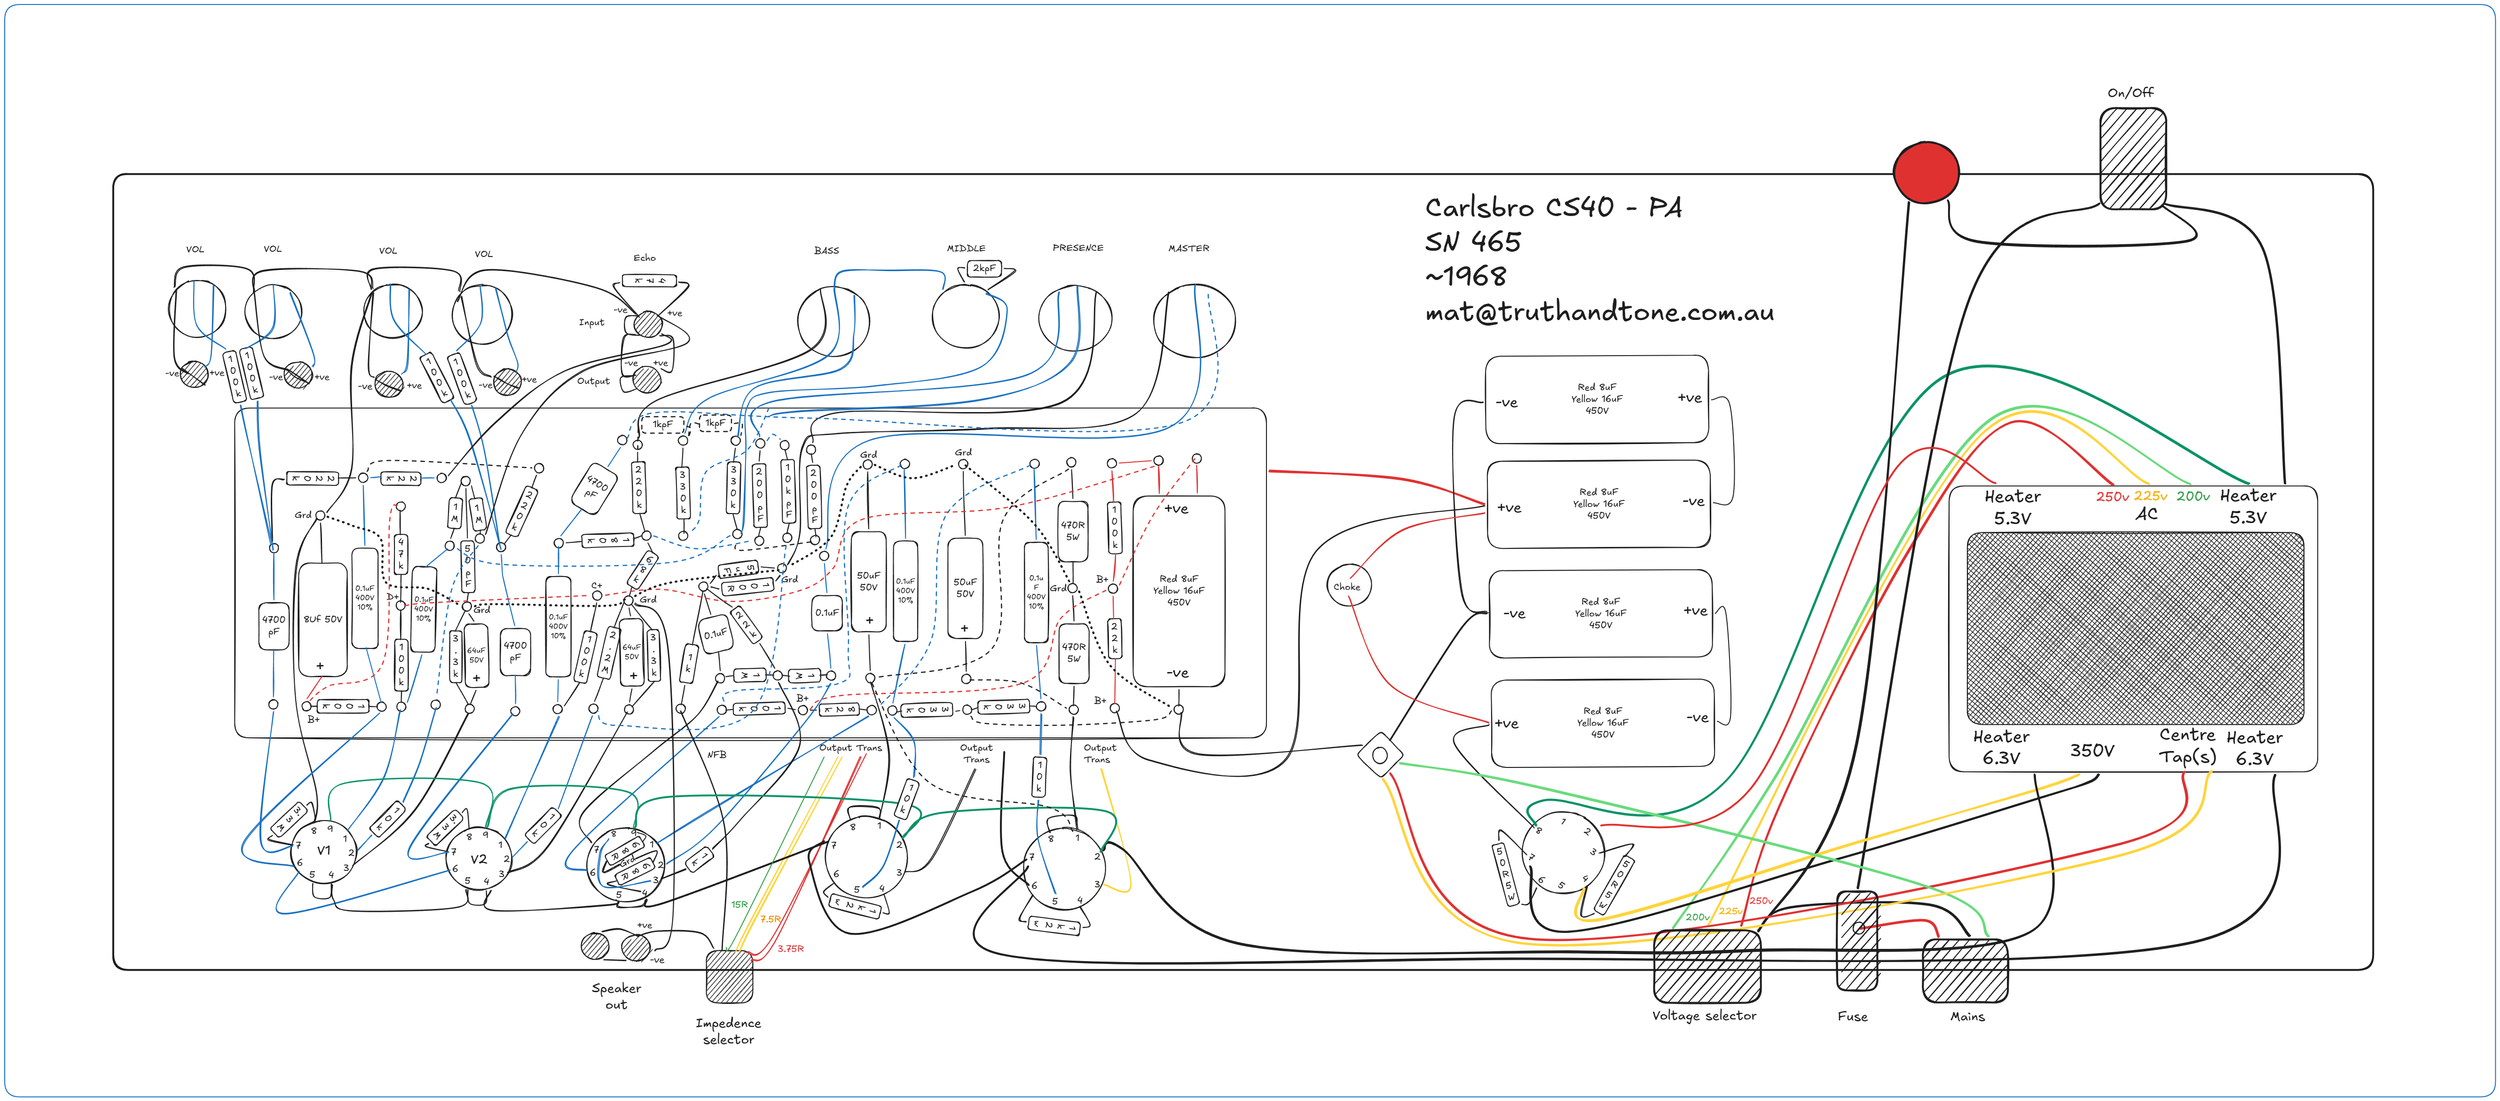Click the 'Impedence selector' label

[x=728, y=1031]
